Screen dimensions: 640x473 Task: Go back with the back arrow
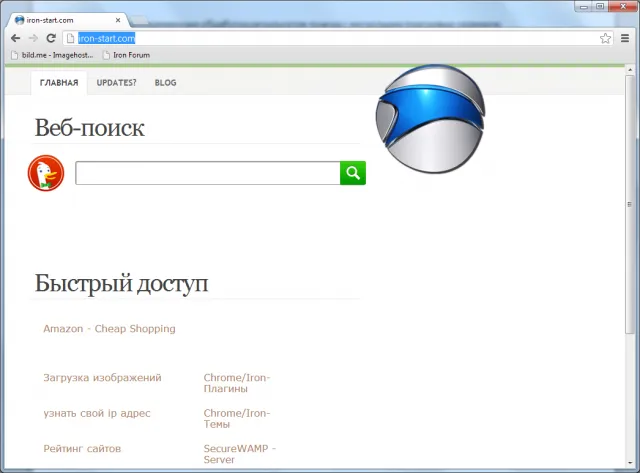coord(16,38)
